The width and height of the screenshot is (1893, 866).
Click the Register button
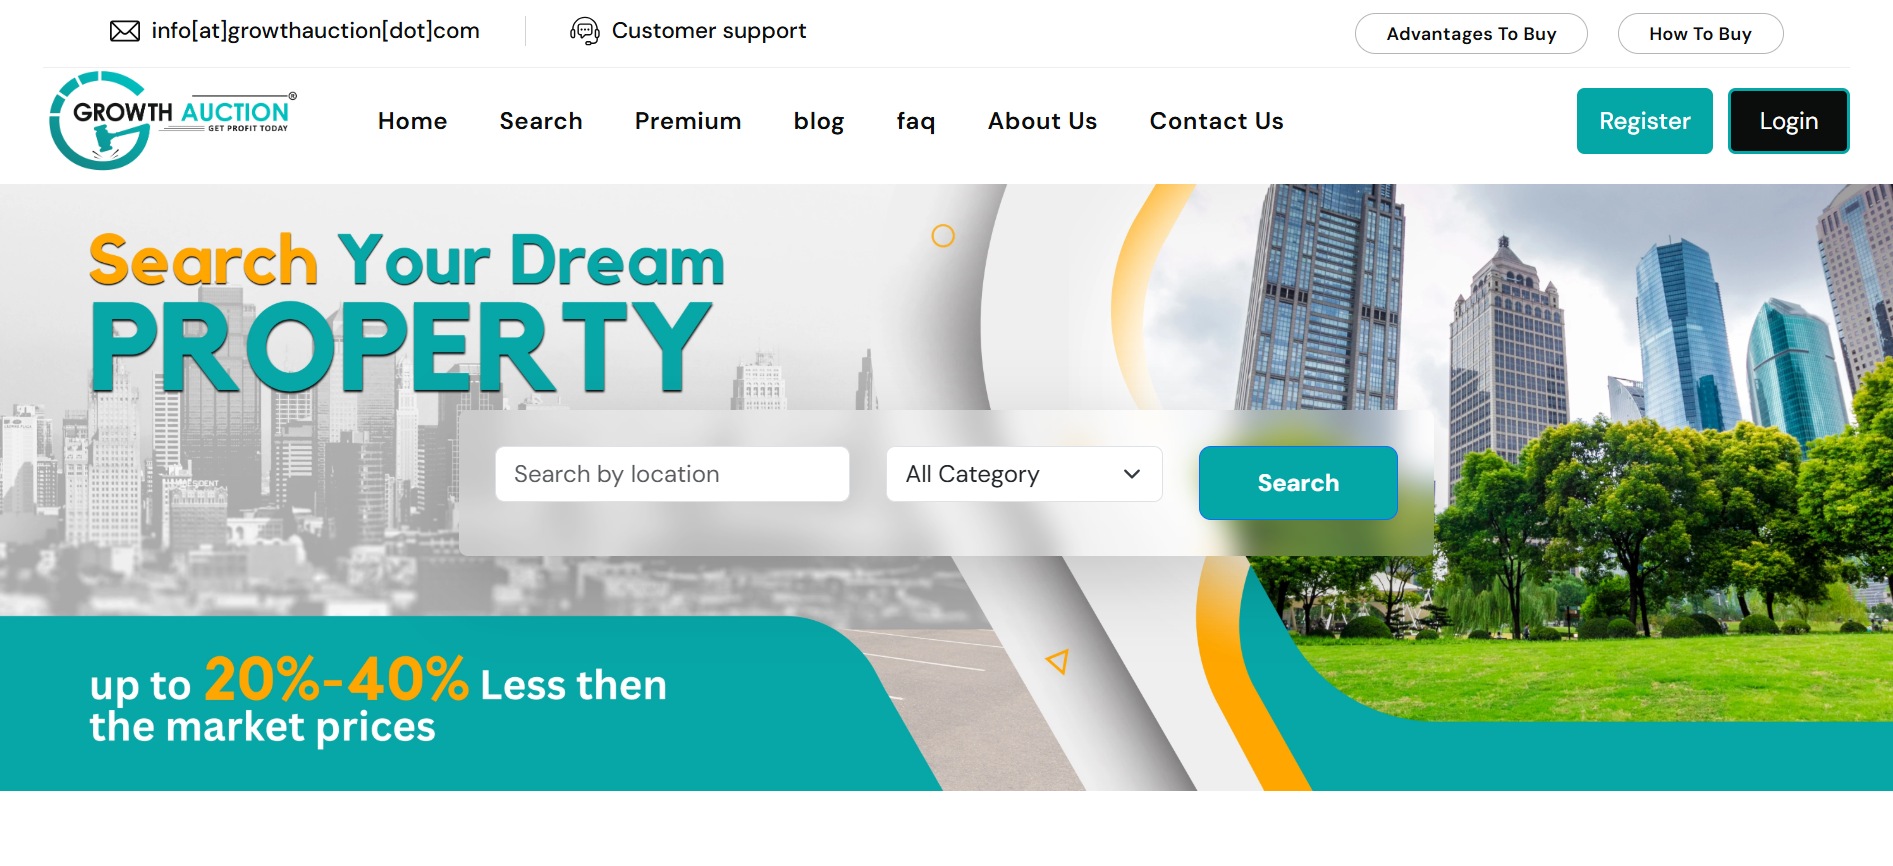1645,121
